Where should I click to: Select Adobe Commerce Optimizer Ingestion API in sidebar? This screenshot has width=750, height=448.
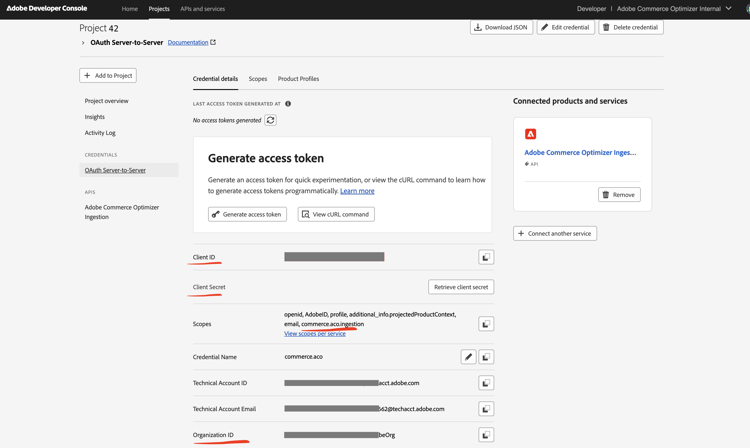[x=122, y=212]
